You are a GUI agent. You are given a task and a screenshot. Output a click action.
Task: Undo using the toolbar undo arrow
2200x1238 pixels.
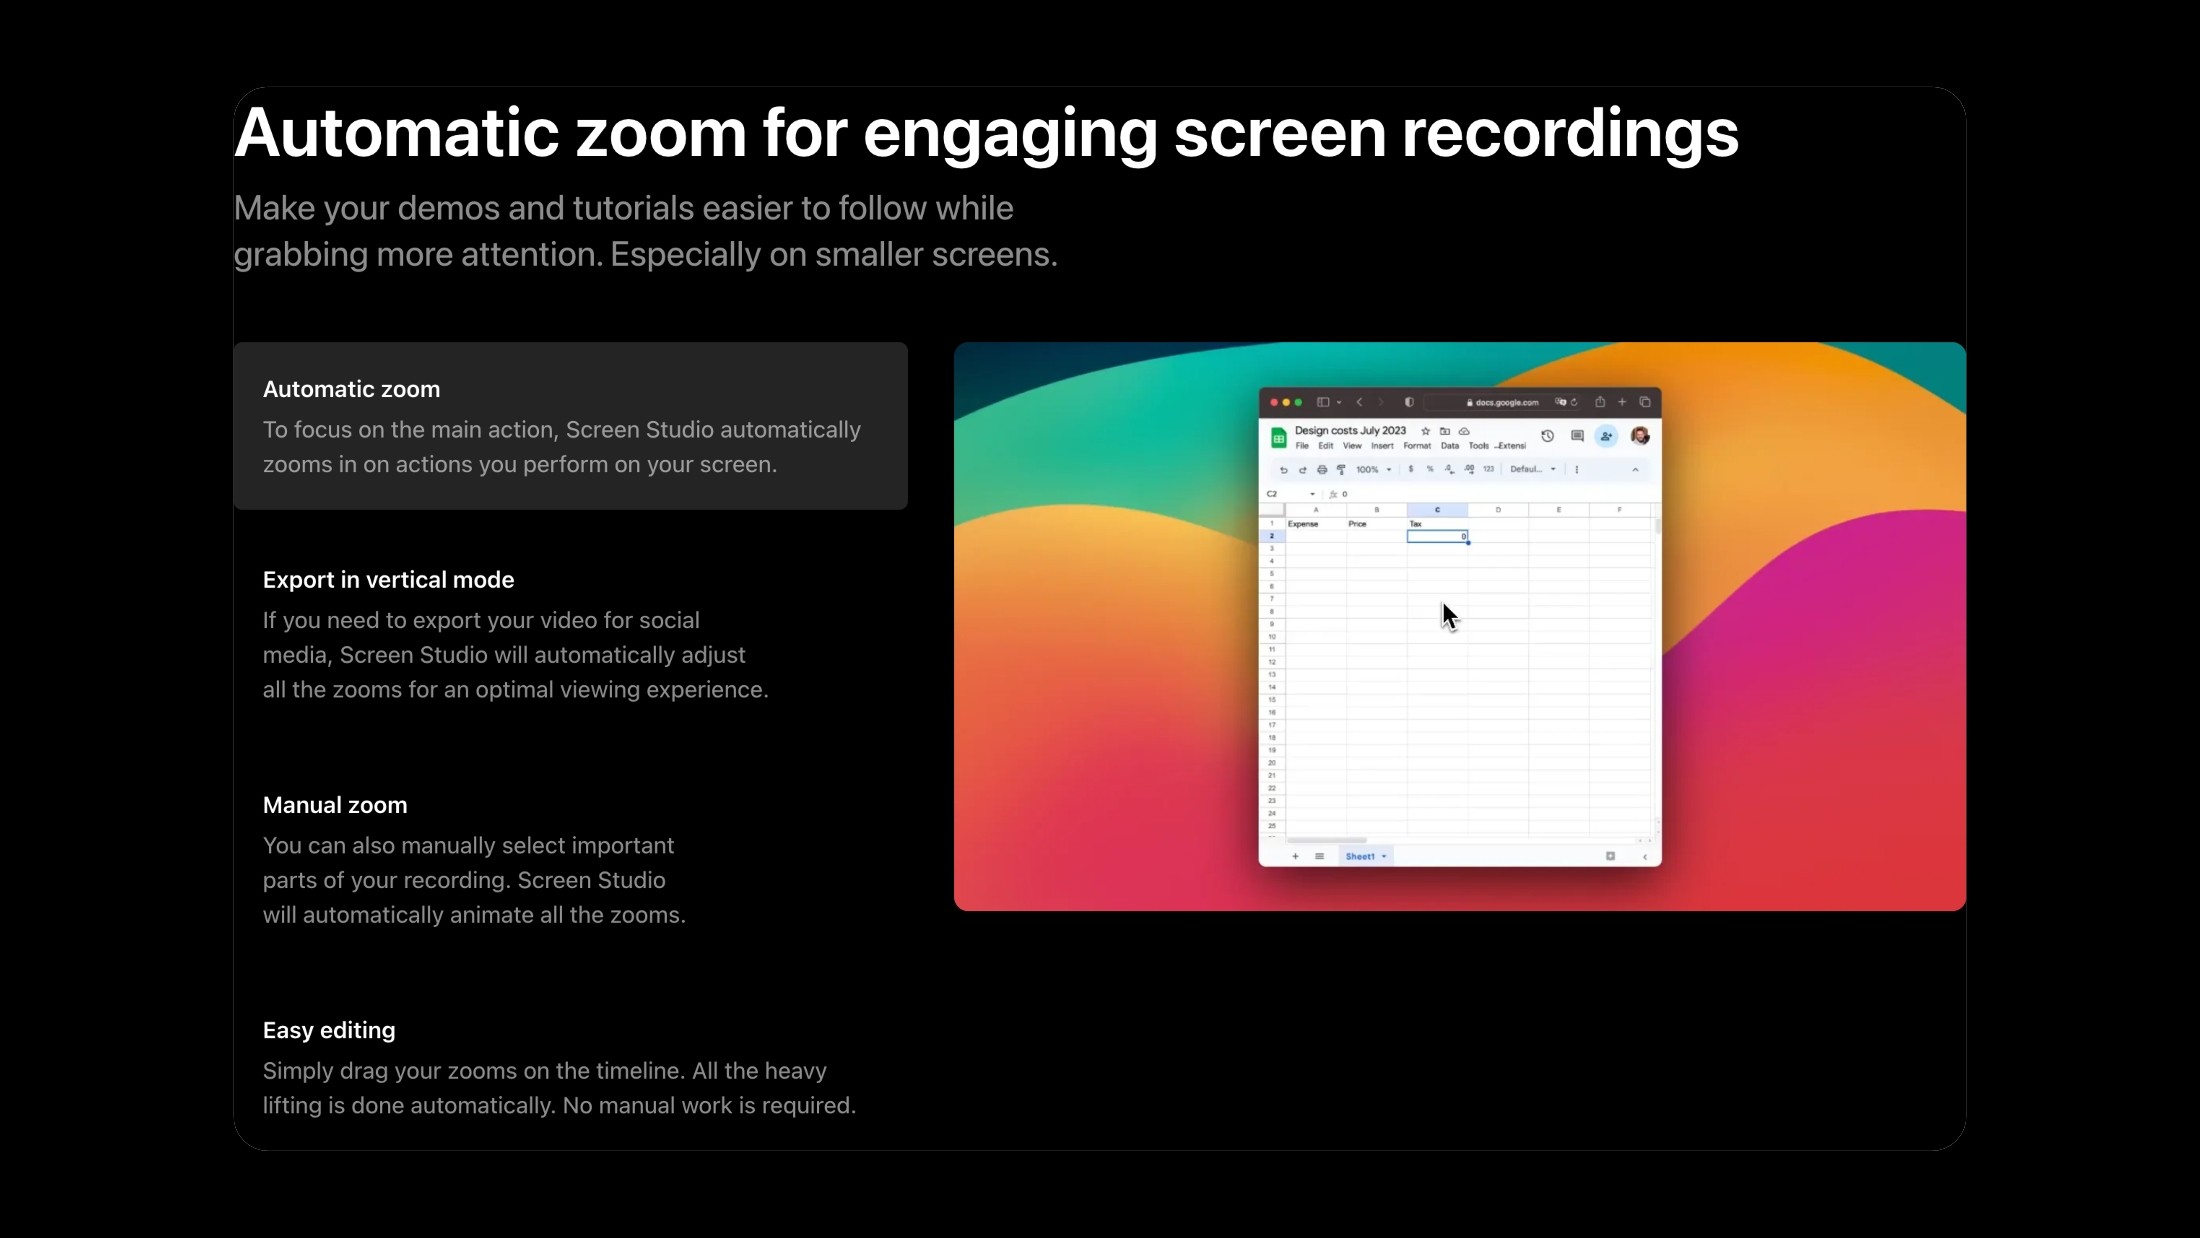tap(1283, 469)
